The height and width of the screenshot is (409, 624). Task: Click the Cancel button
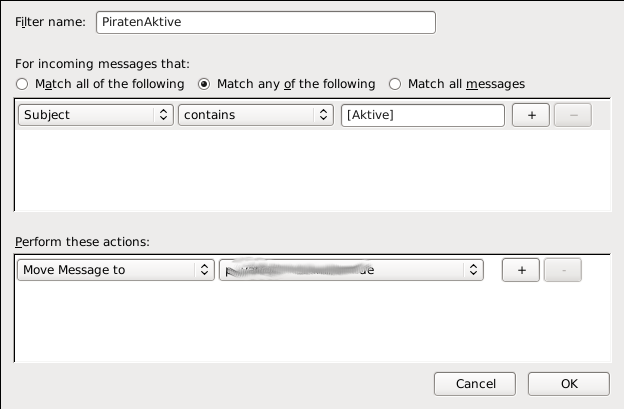click(475, 384)
